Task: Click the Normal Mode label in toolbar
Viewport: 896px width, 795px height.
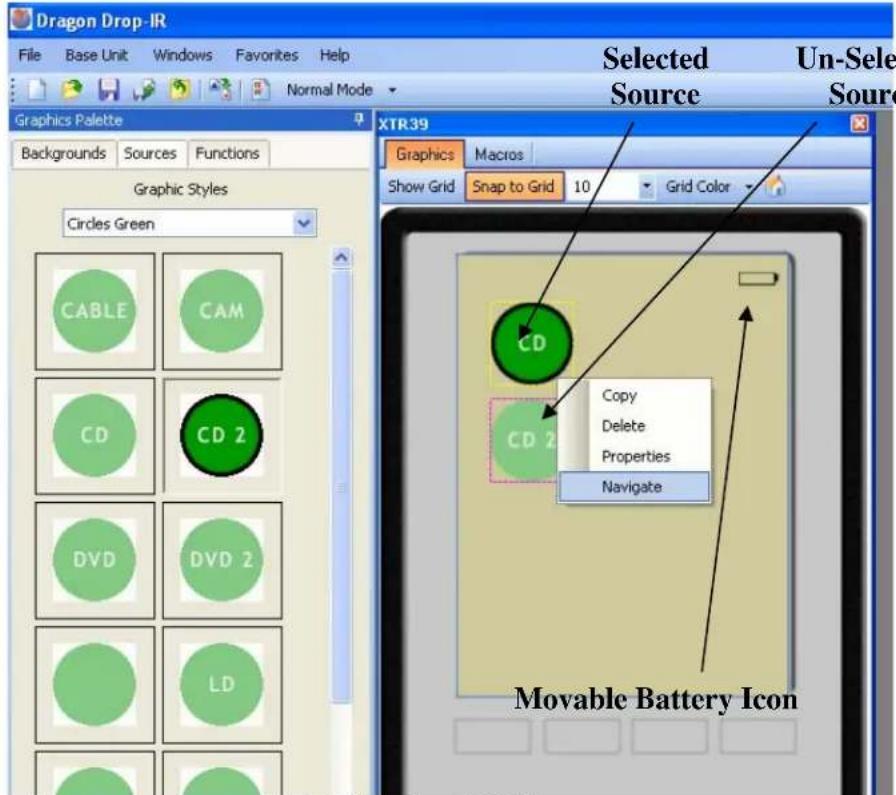Action: pos(330,90)
